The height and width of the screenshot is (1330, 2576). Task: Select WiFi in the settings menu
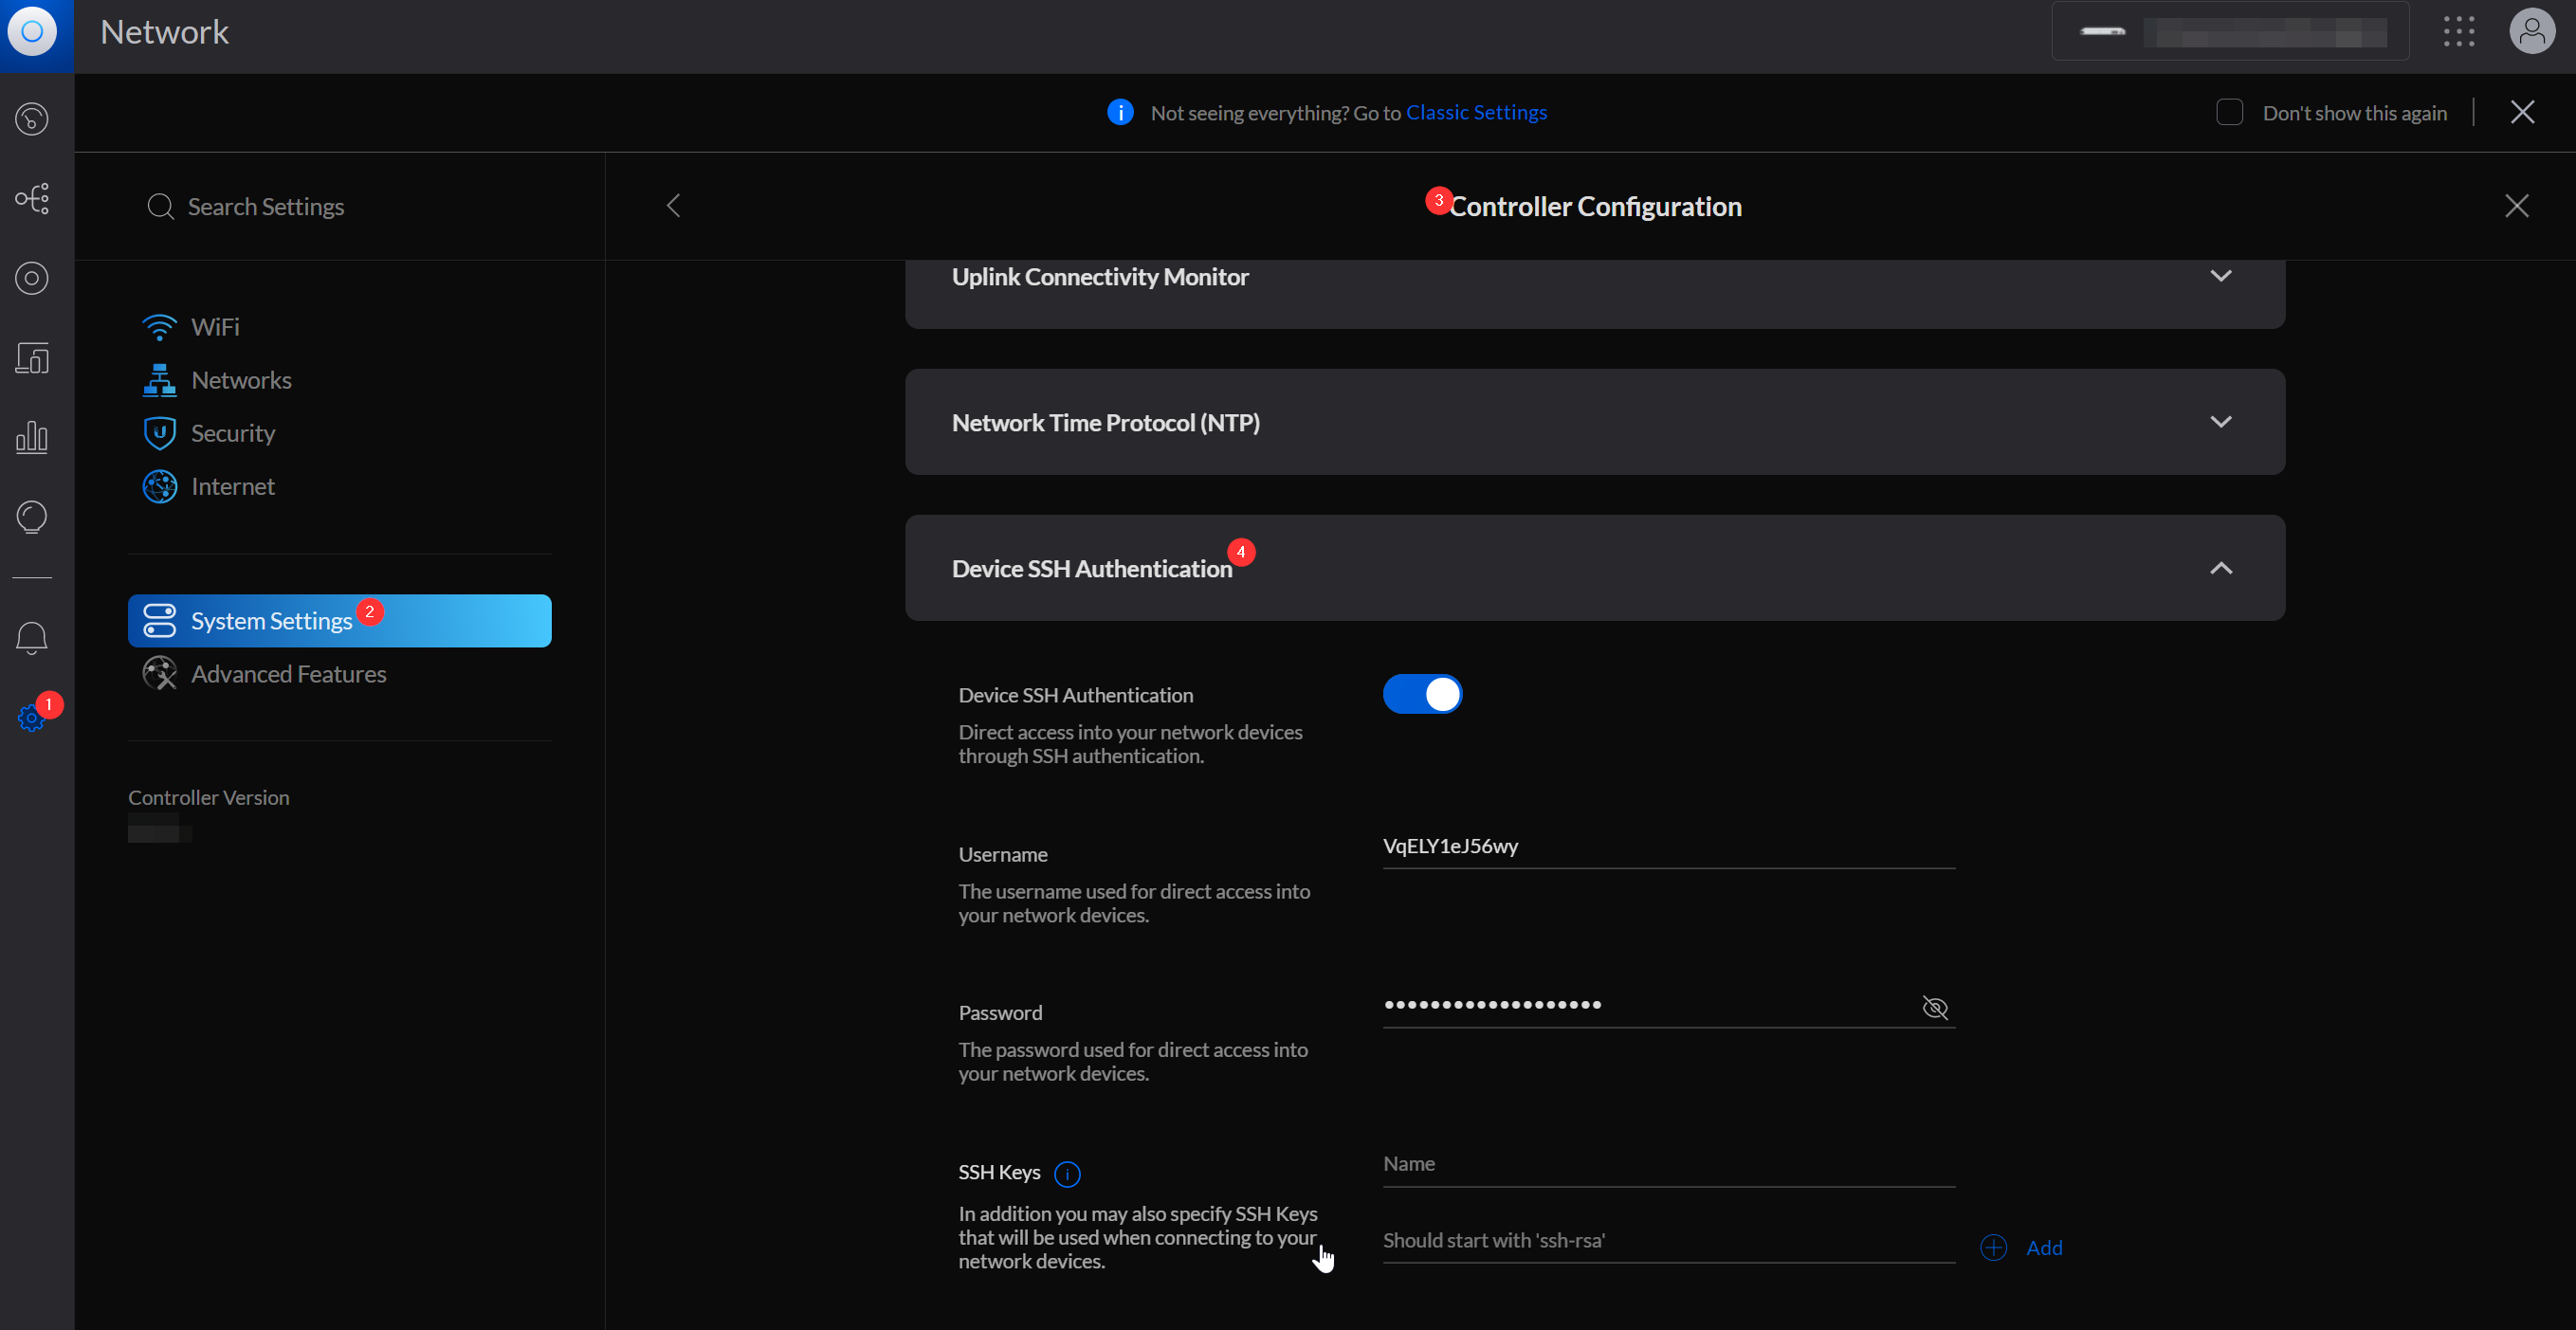(215, 327)
